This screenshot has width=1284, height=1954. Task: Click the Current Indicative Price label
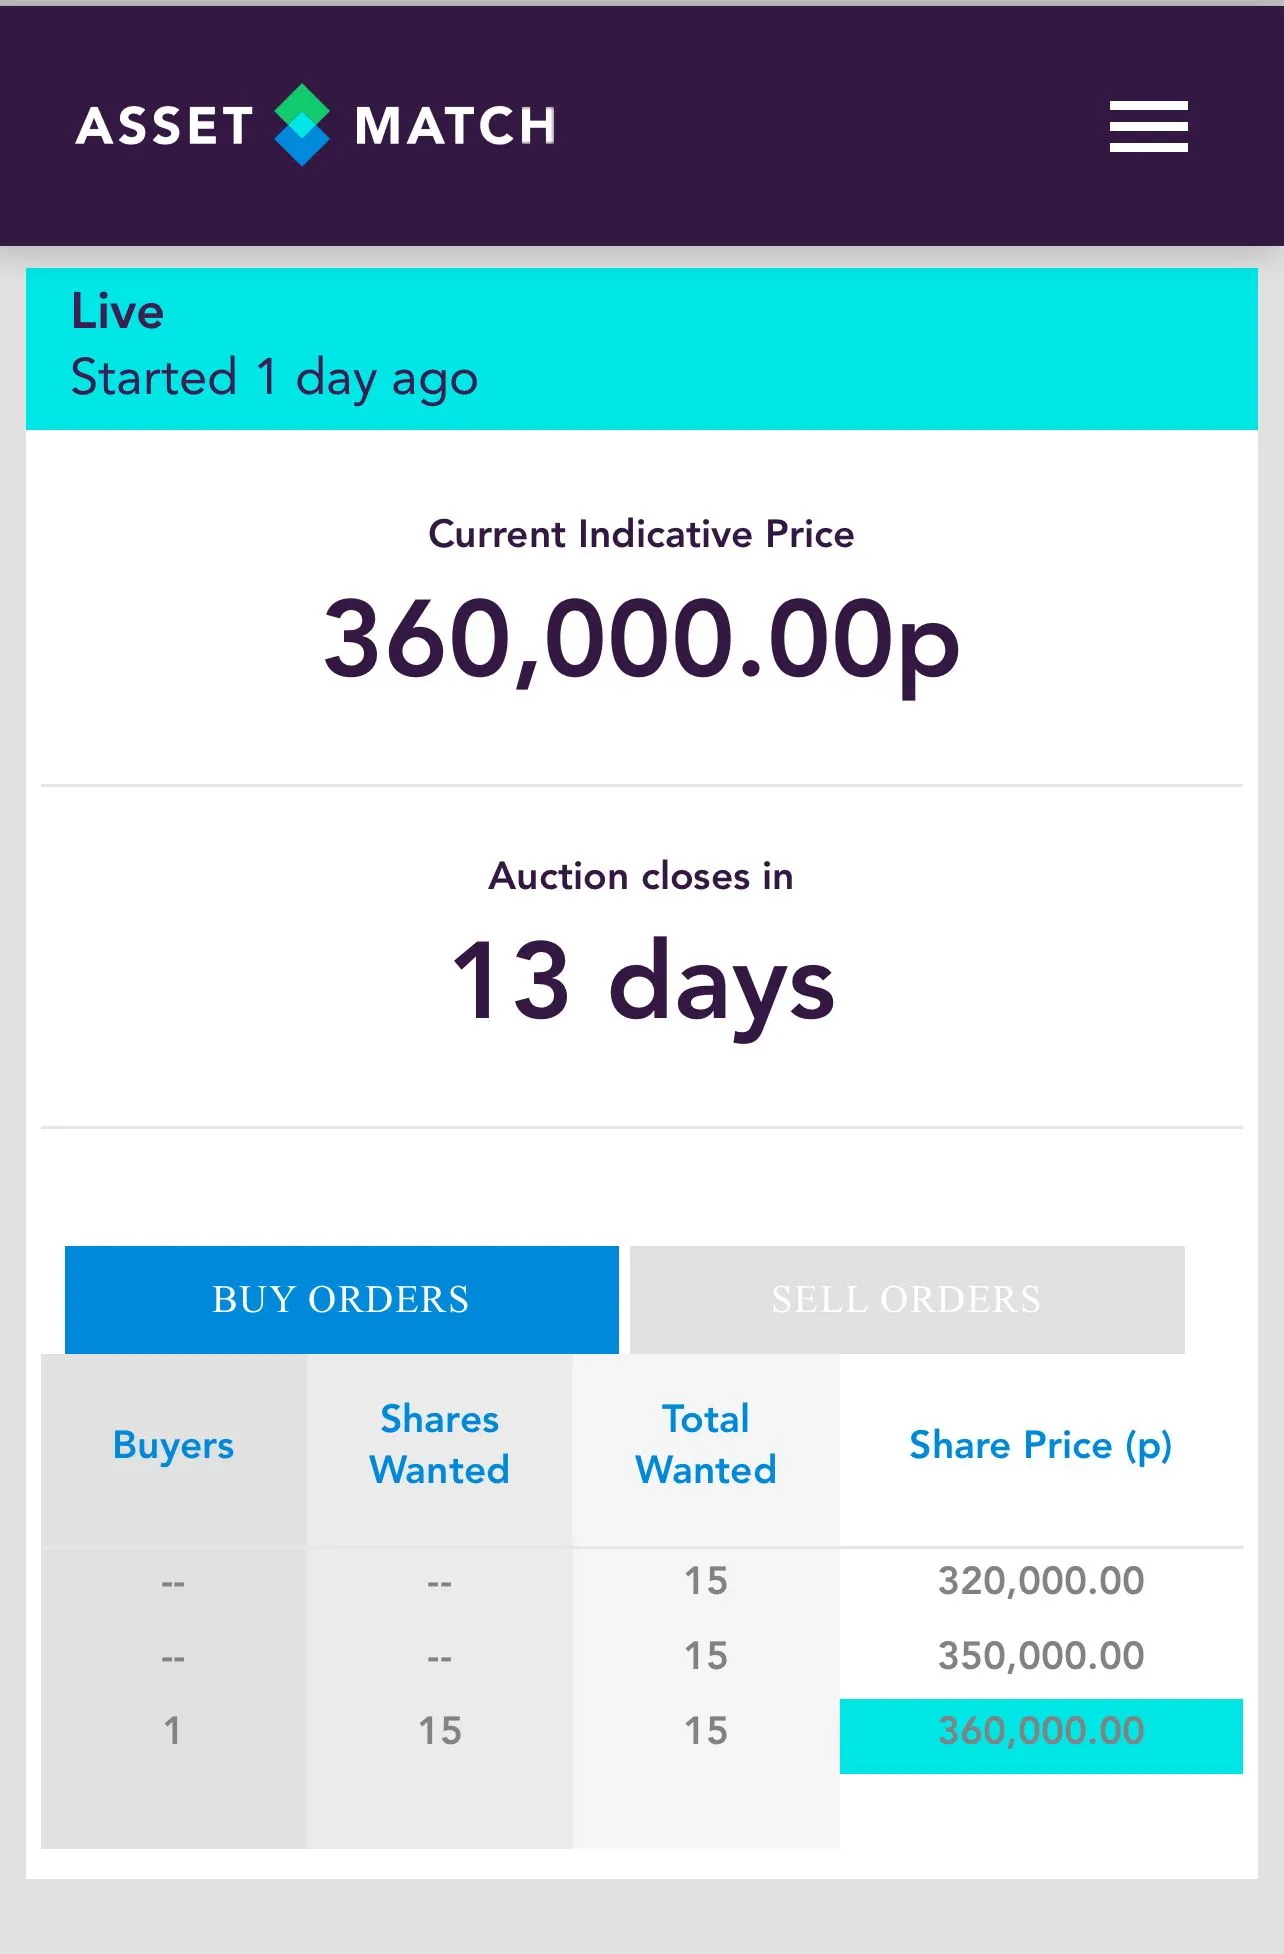[641, 534]
